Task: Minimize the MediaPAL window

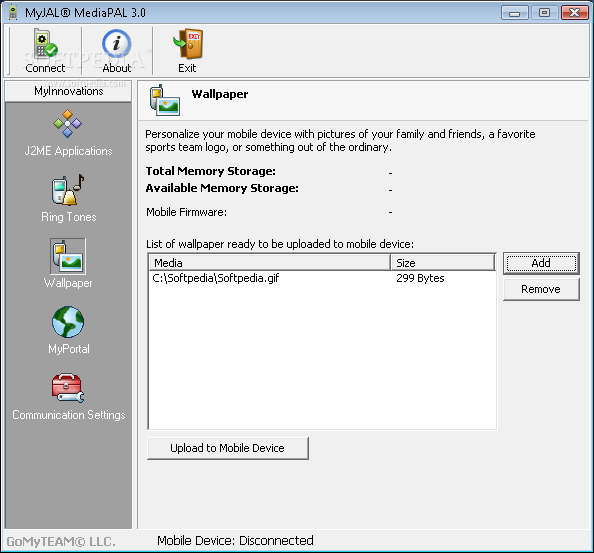Action: (x=514, y=13)
